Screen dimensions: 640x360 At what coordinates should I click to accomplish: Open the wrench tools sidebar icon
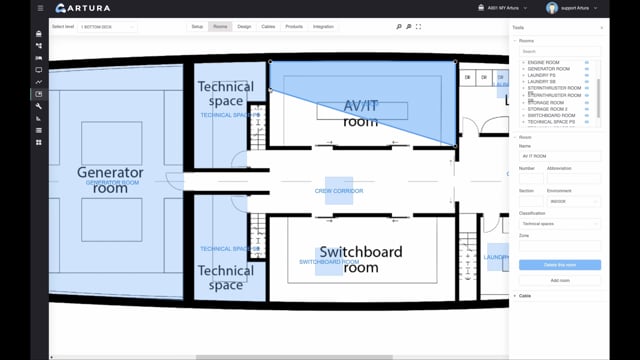click(39, 106)
